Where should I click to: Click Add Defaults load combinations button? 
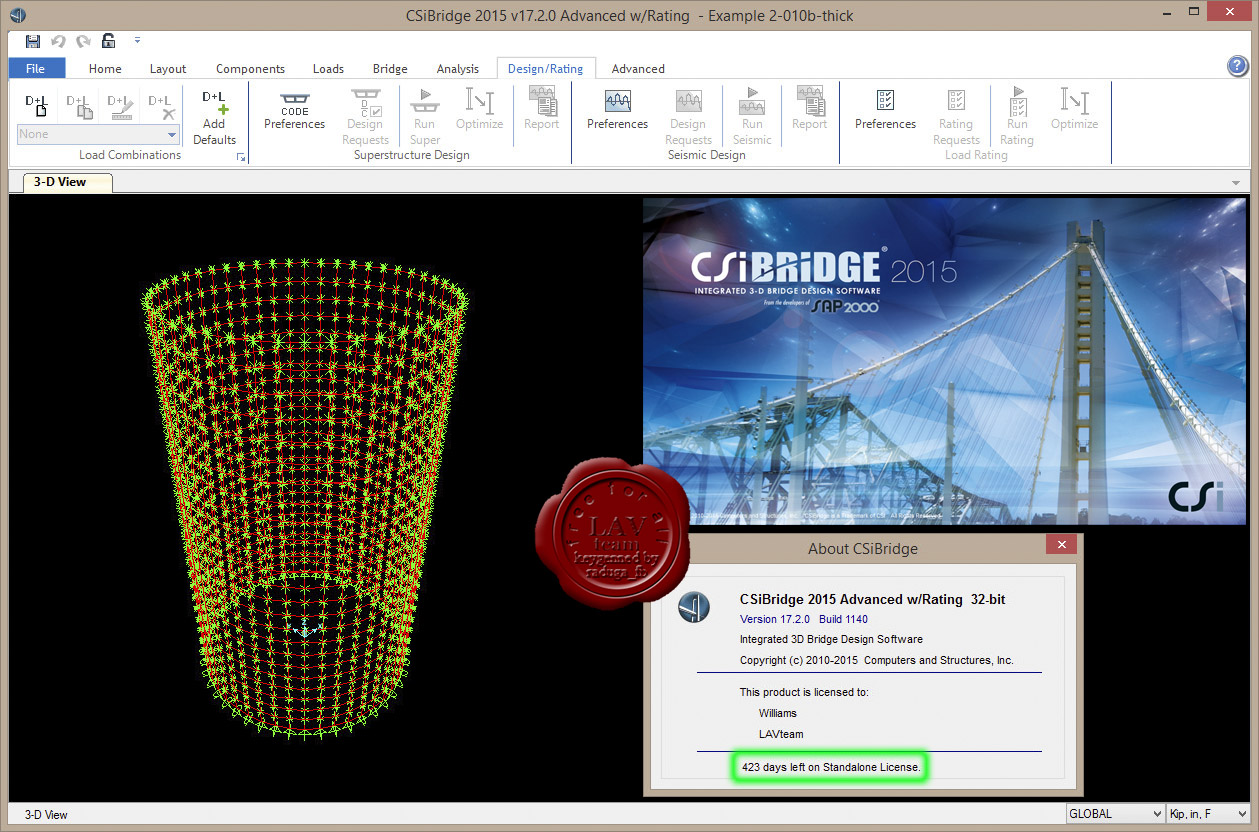tap(215, 118)
